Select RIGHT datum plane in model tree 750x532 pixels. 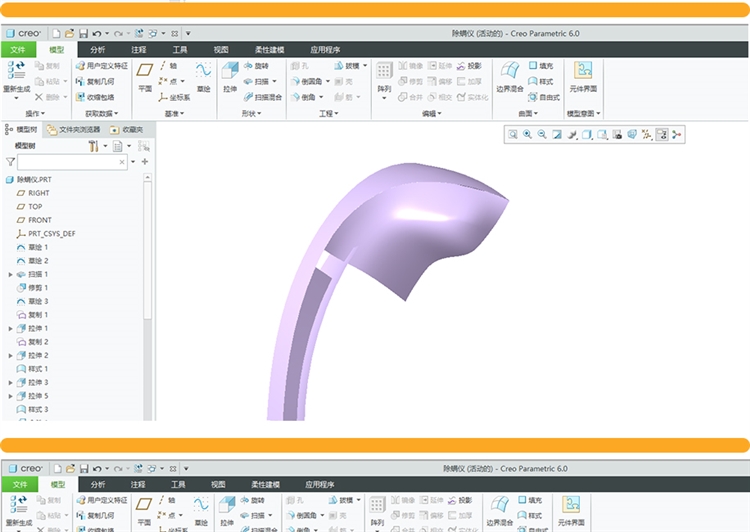click(x=33, y=193)
